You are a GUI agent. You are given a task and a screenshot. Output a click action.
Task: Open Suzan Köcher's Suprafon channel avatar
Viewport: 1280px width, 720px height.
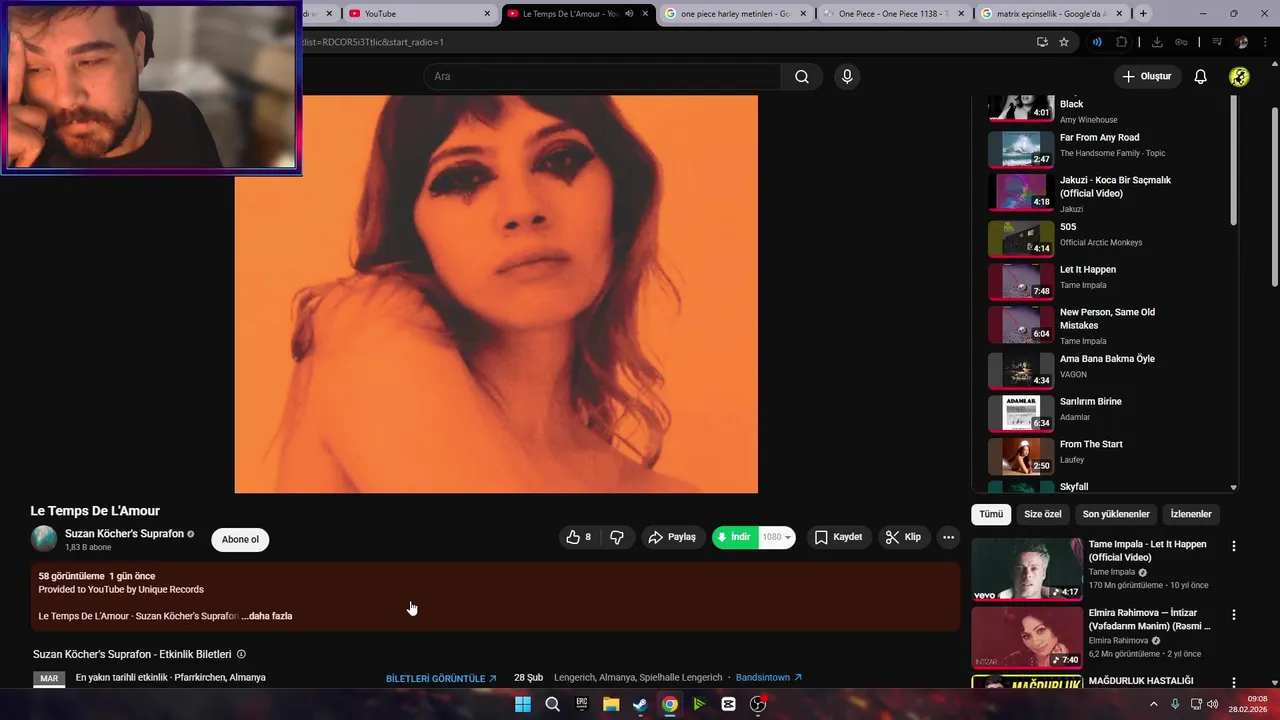tap(44, 539)
